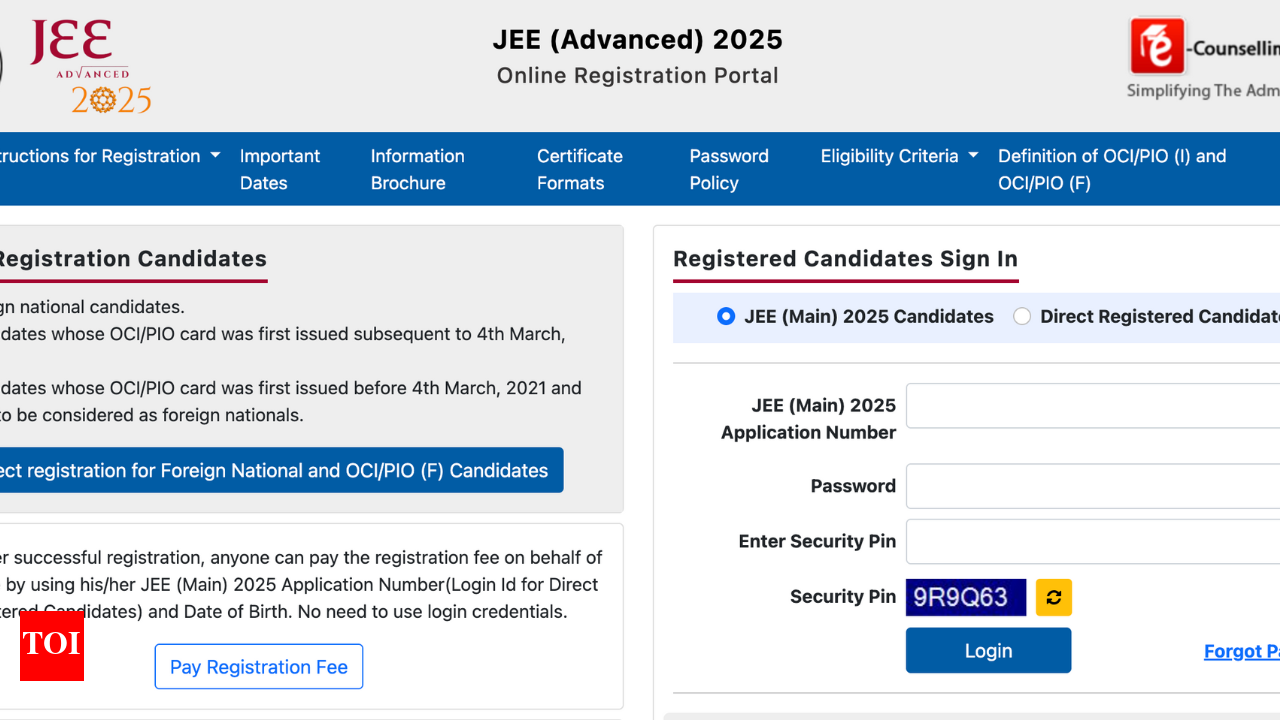Click the Pay Registration Fee button
Viewport: 1280px width, 720px height.
coord(258,667)
